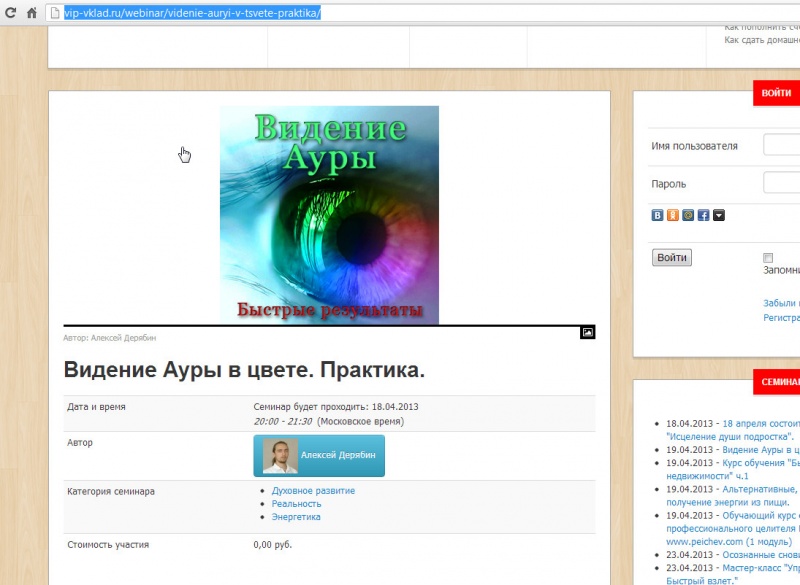Open the red 'Семинары' tab header
Image resolution: width=800 pixels, height=585 pixels.
tap(777, 382)
